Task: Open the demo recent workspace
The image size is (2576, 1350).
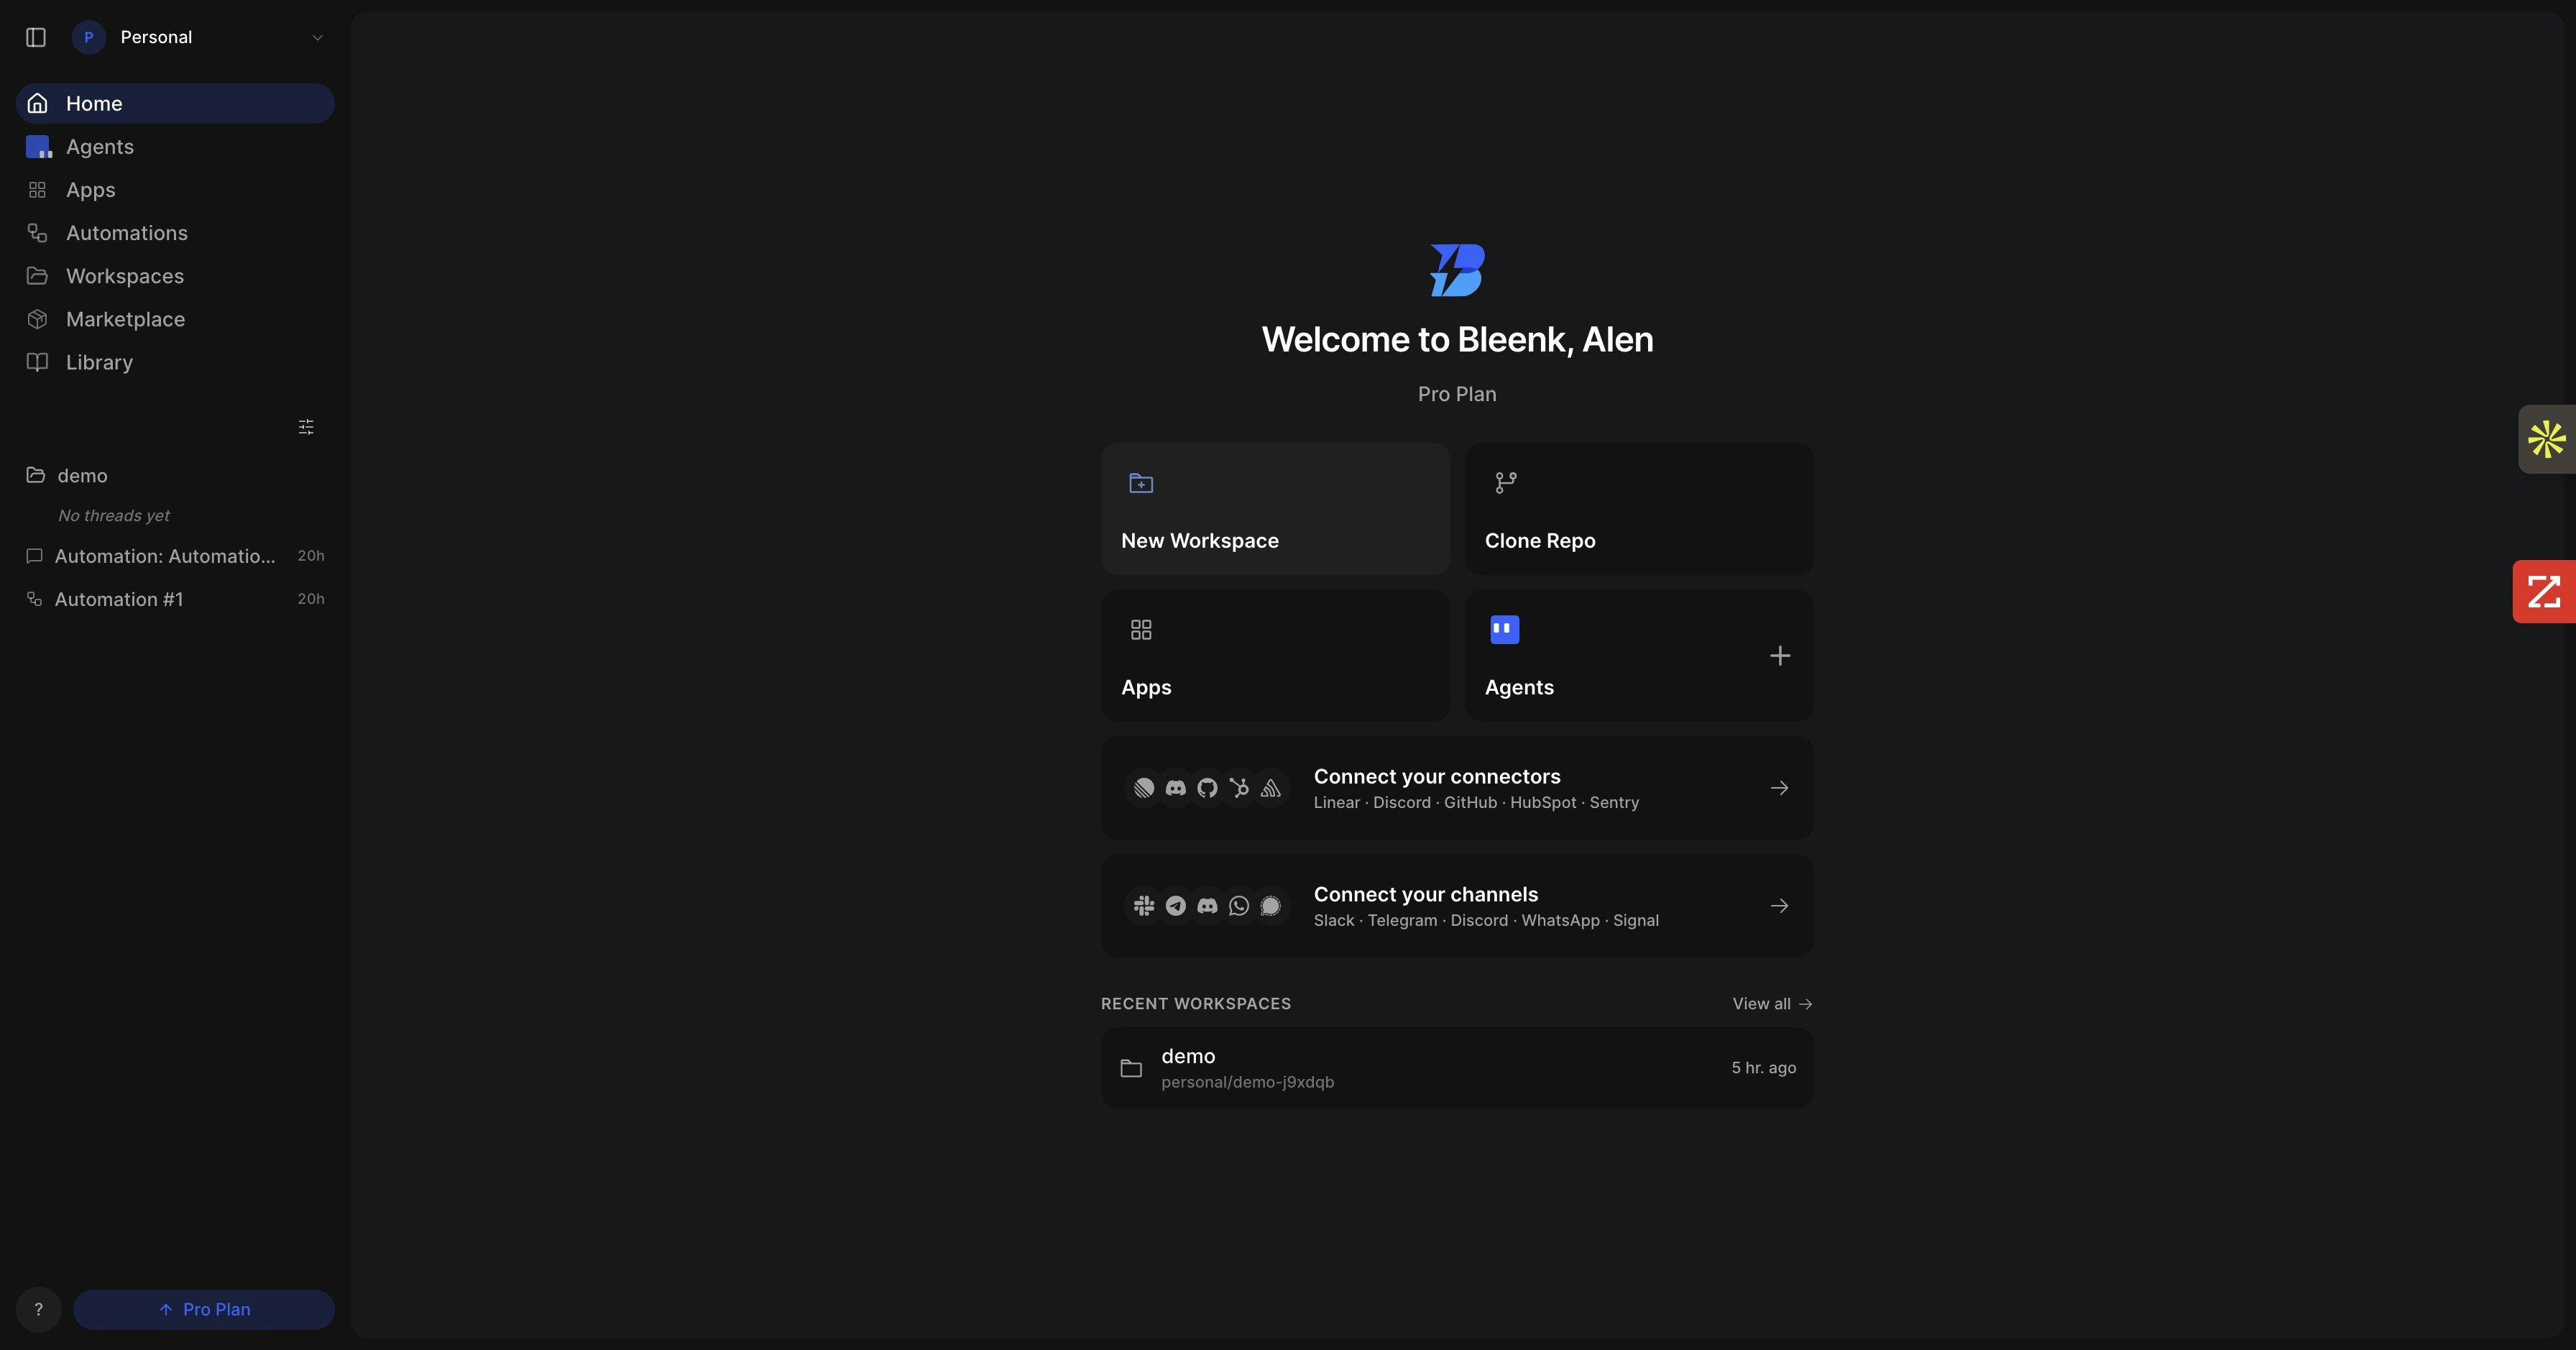Action: point(1457,1068)
